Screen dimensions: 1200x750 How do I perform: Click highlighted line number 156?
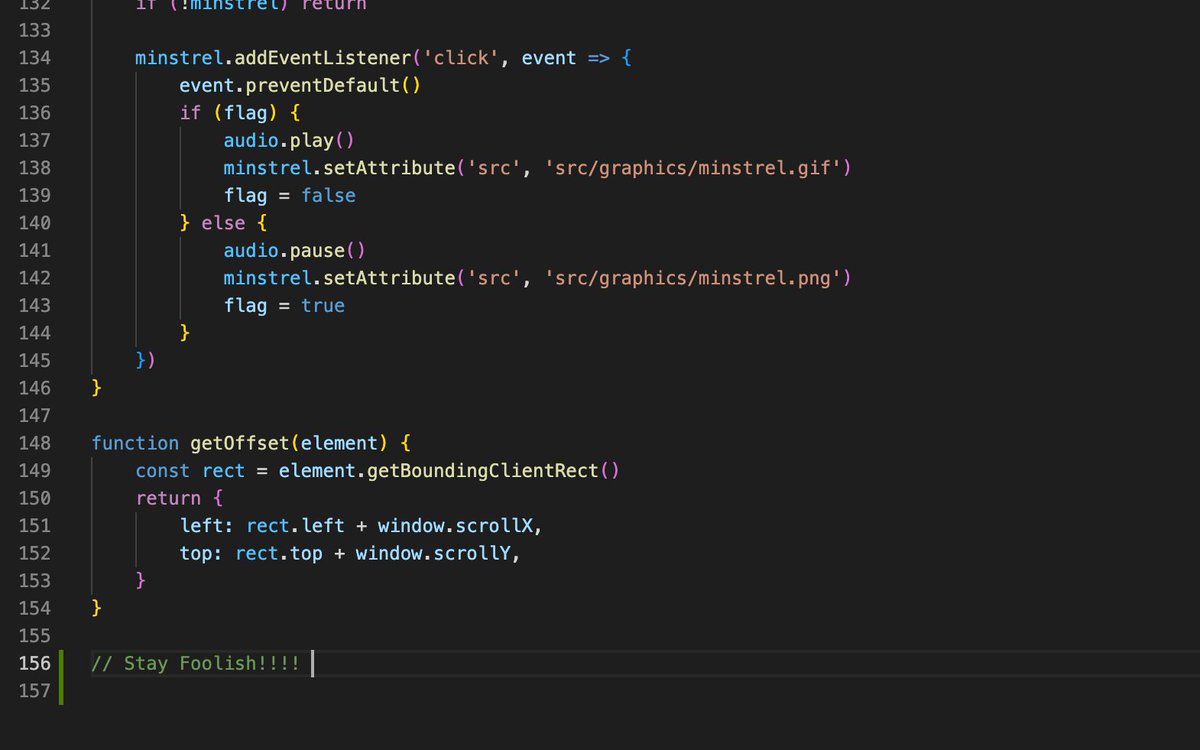click(34, 663)
